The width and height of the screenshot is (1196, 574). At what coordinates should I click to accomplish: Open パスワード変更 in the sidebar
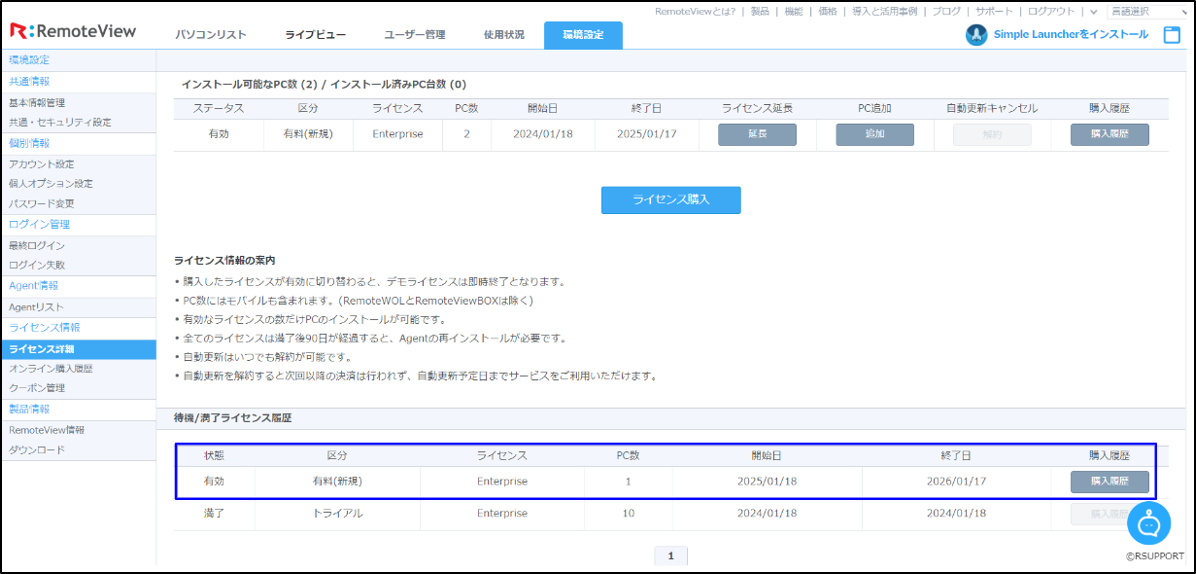point(41,204)
